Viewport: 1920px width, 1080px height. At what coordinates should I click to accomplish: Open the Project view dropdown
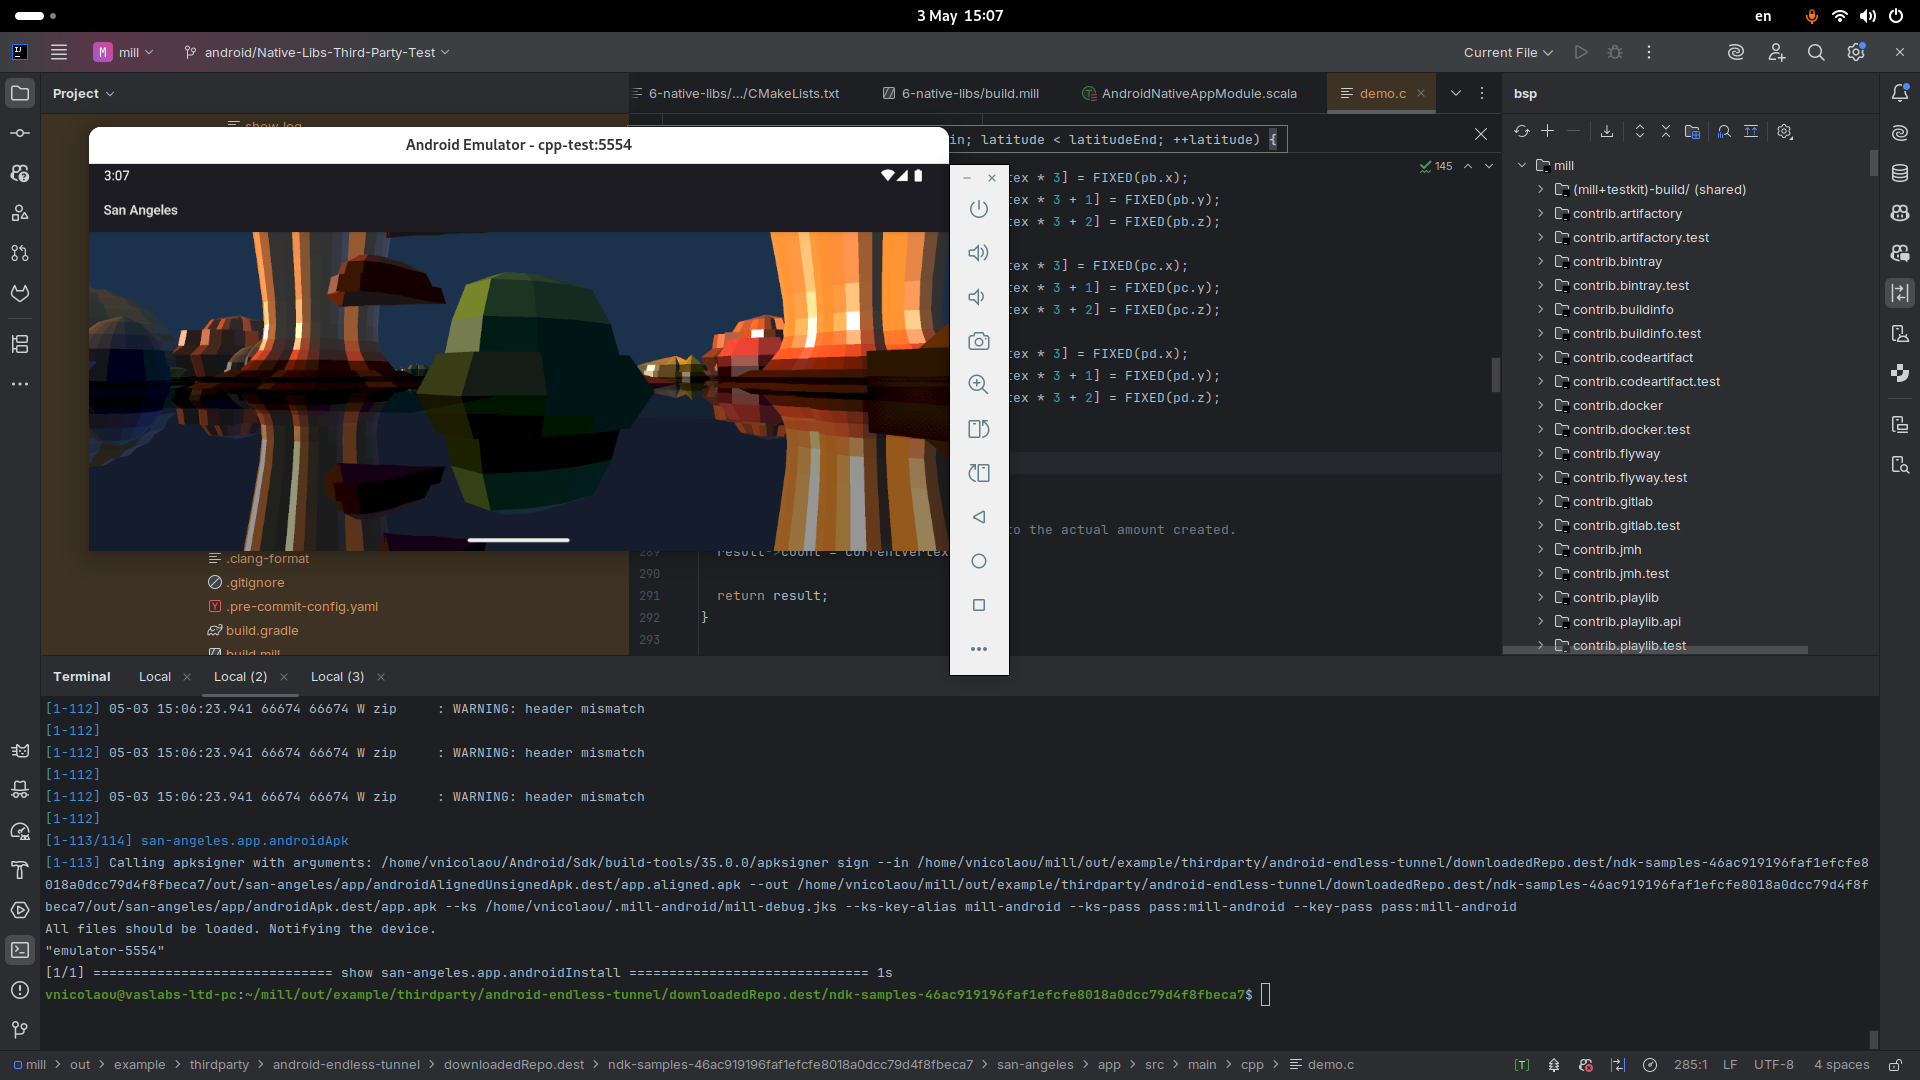pyautogui.click(x=83, y=93)
